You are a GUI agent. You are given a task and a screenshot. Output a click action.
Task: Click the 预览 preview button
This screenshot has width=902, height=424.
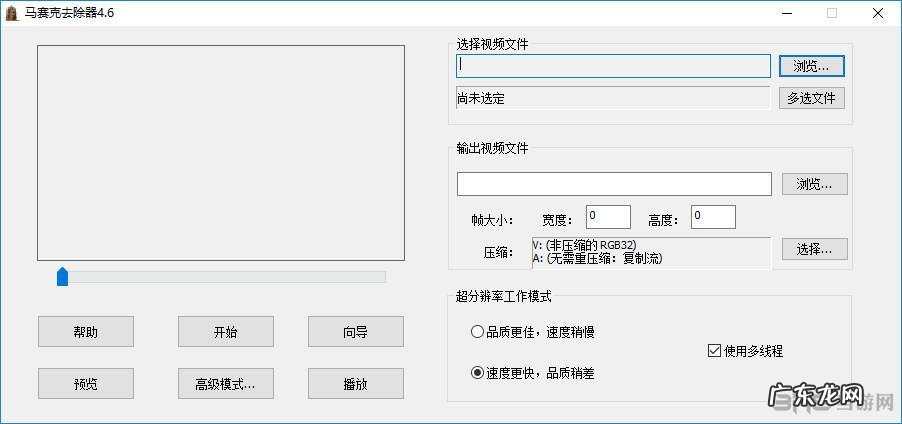[86, 383]
